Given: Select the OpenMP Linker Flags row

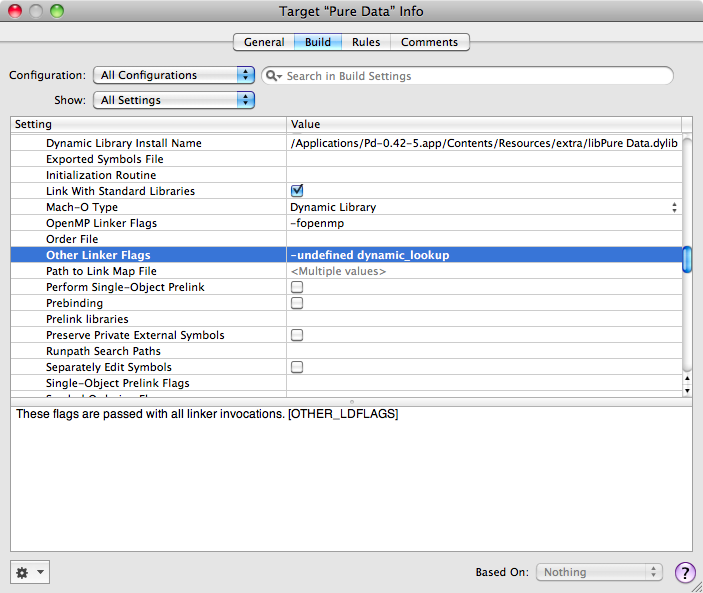Looking at the screenshot, I should pos(347,223).
